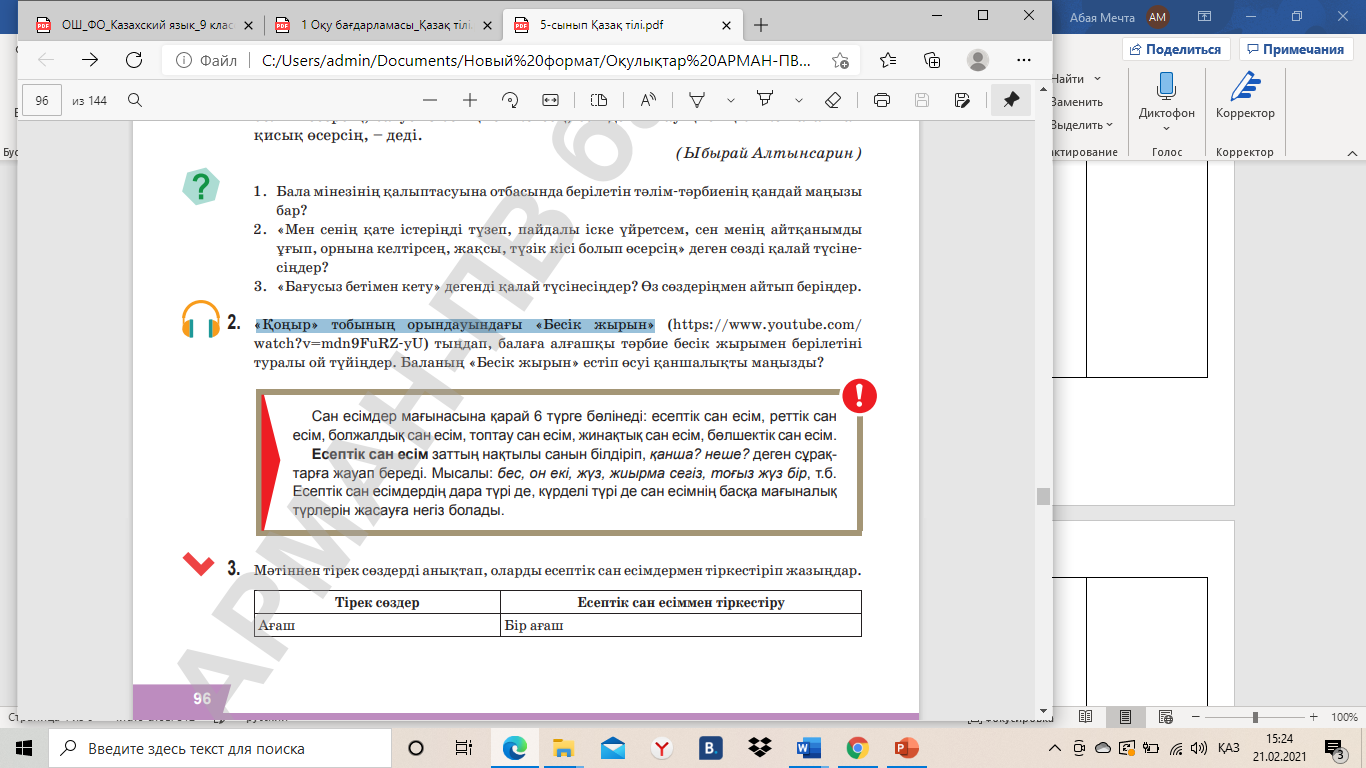Open PowerPoint from the taskbar
This screenshot has width=1366, height=768.
(906, 748)
